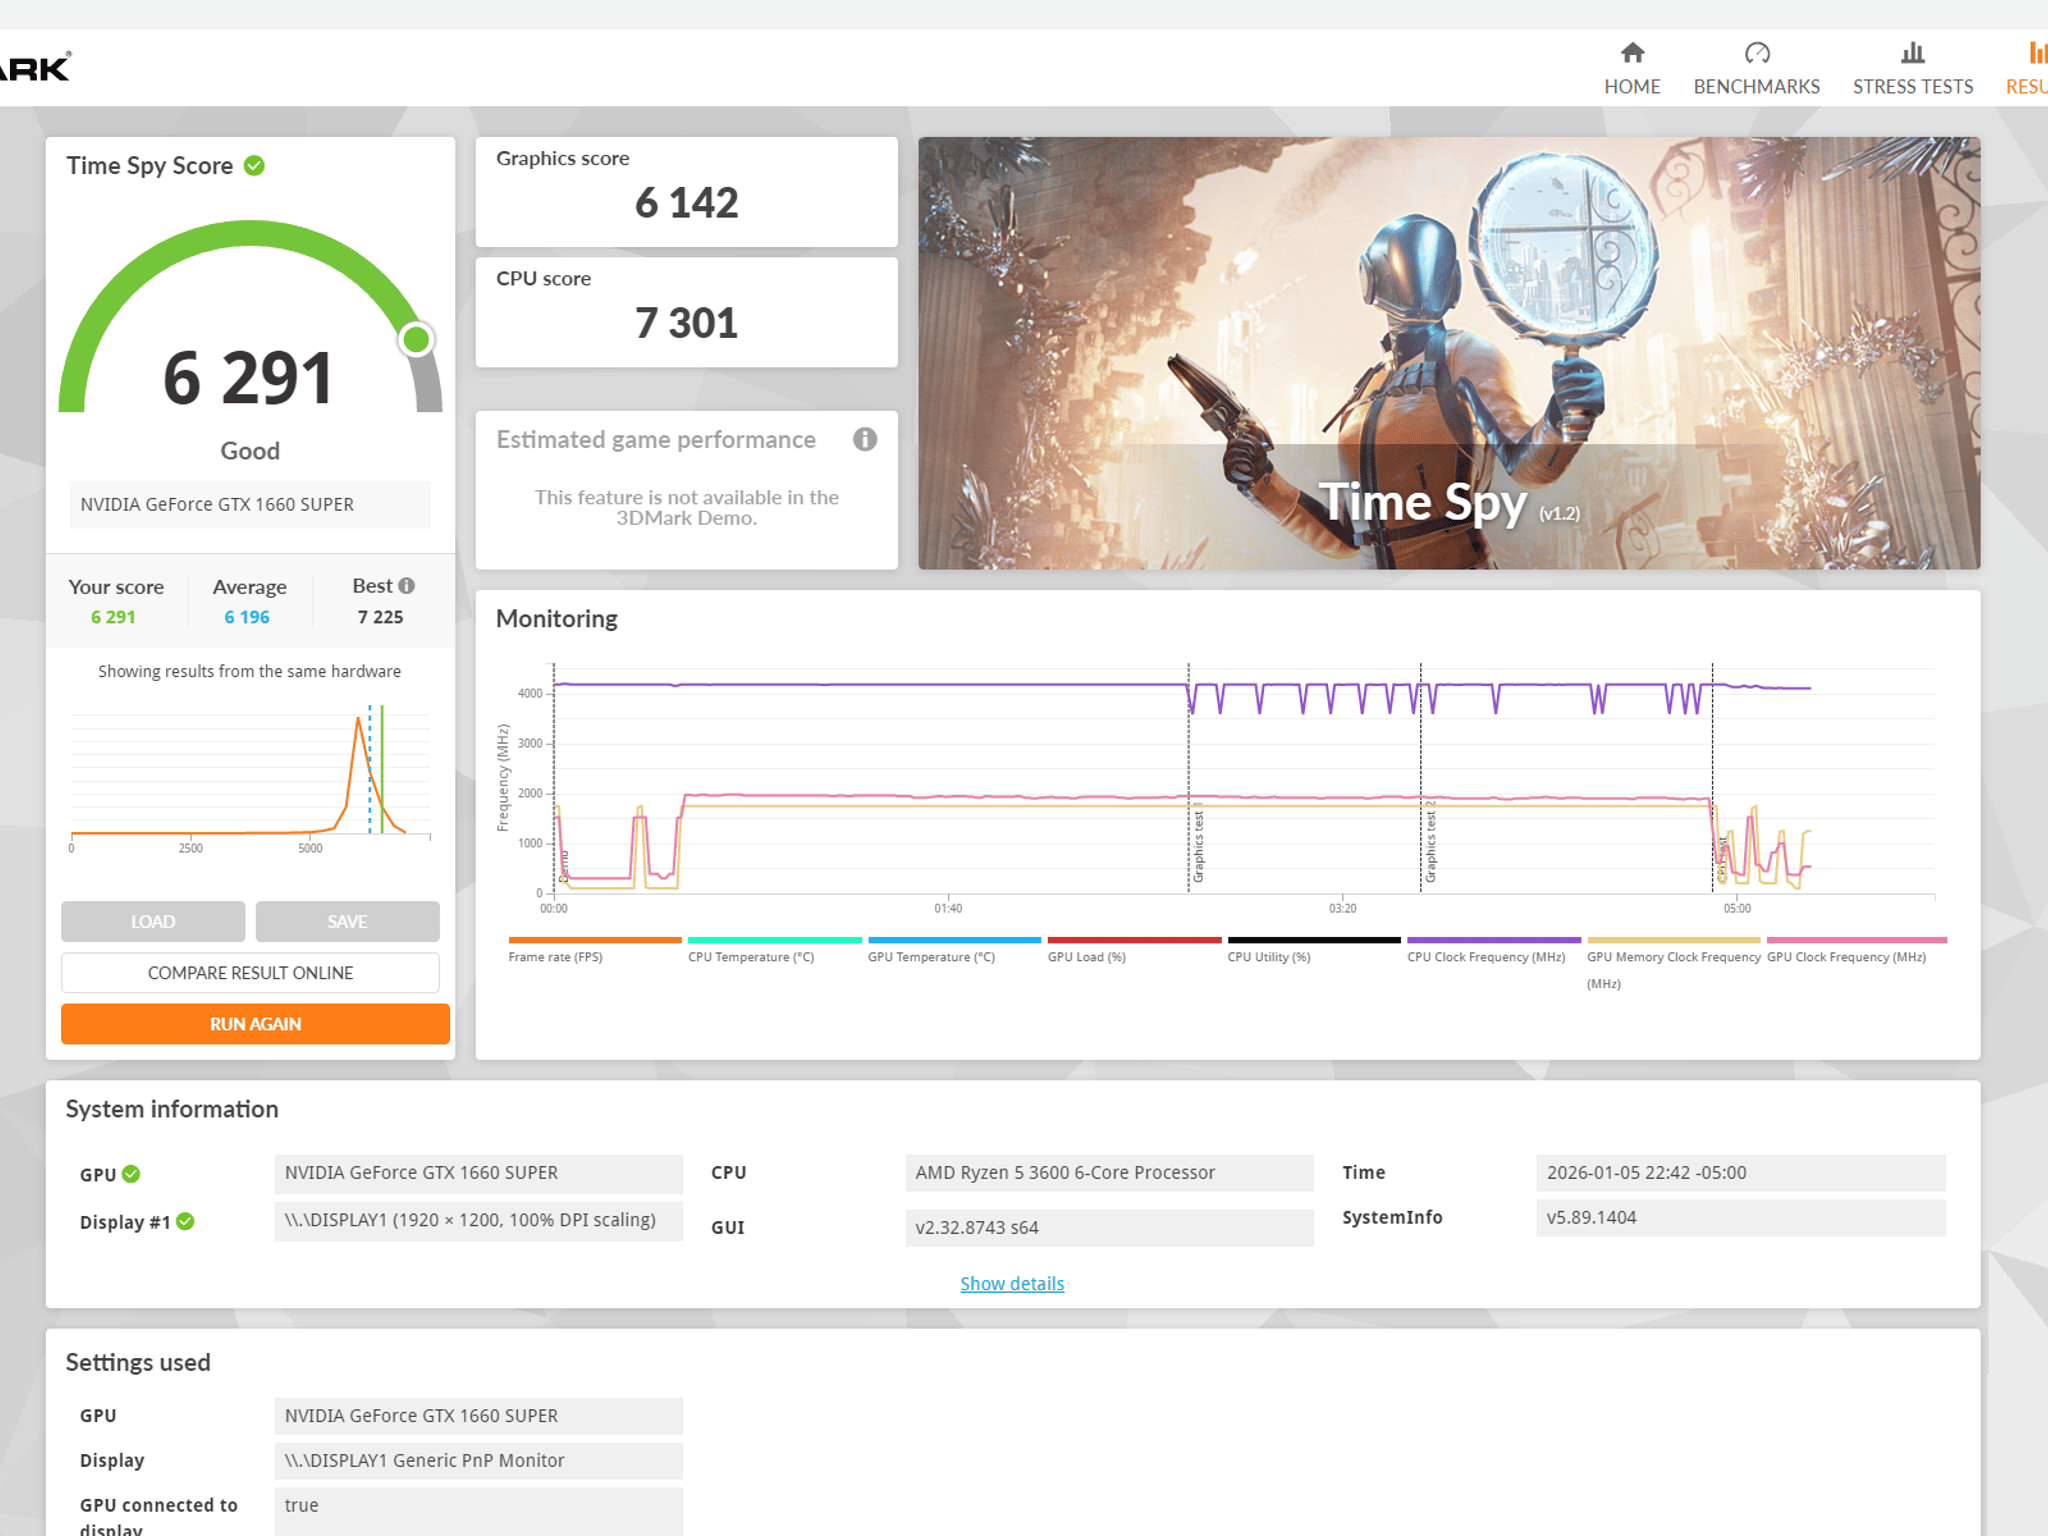This screenshot has height=1536, width=2048.
Task: Click green check icon next to GPU label
Action: coord(131,1174)
